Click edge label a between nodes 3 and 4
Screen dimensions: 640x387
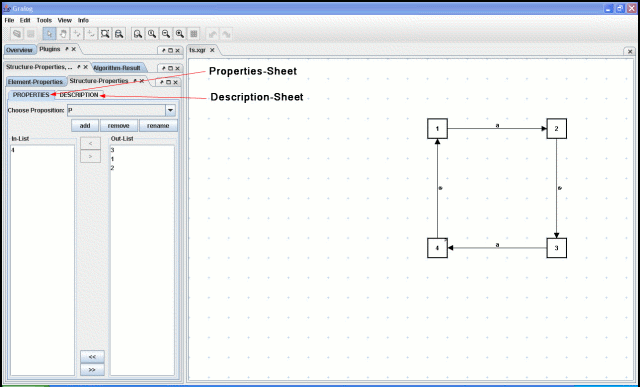[x=497, y=245]
